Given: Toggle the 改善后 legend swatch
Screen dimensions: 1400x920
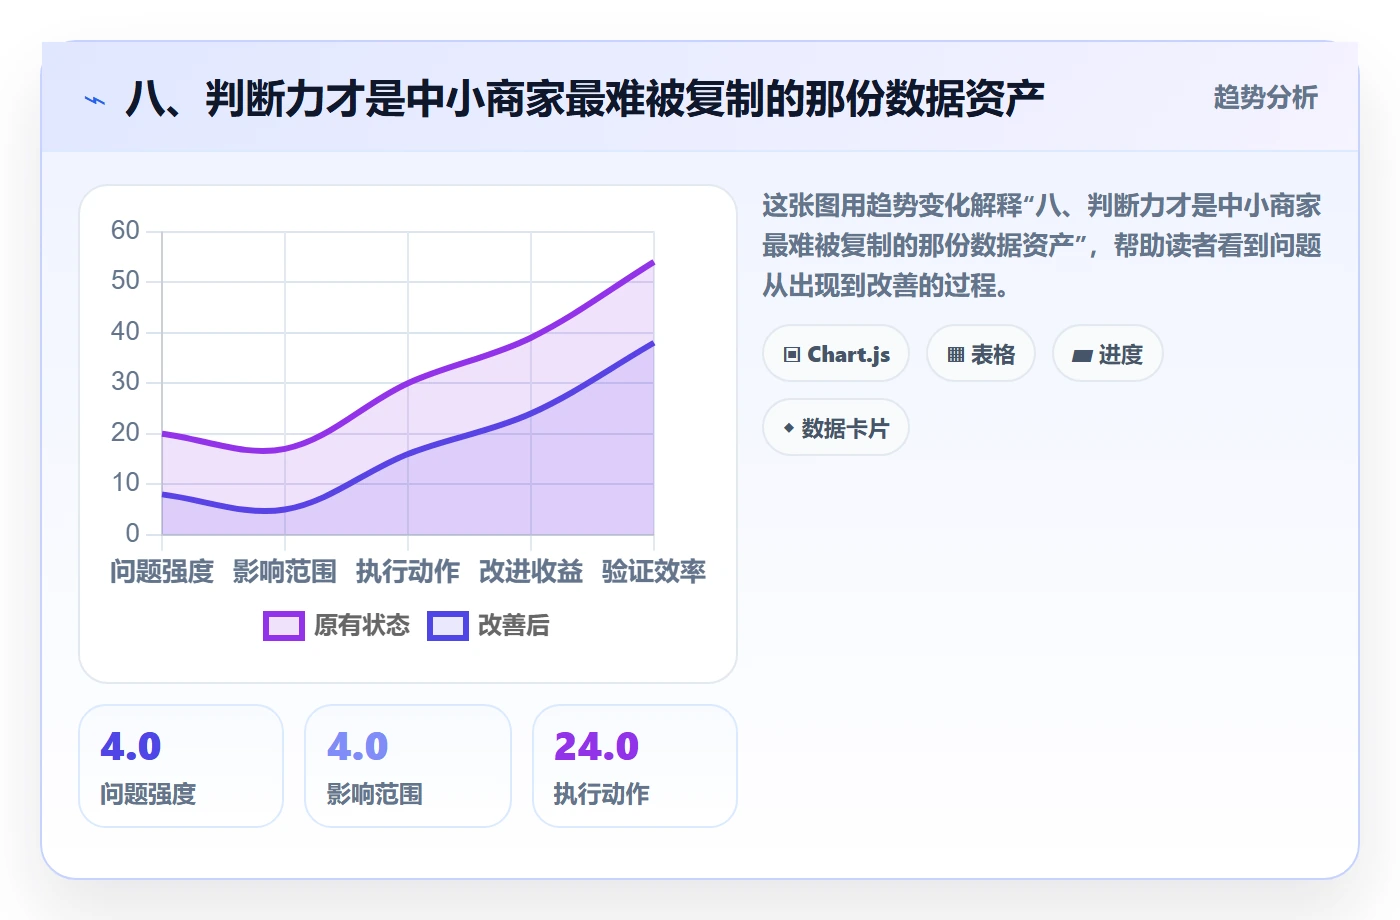Looking at the screenshot, I should pos(448,626).
